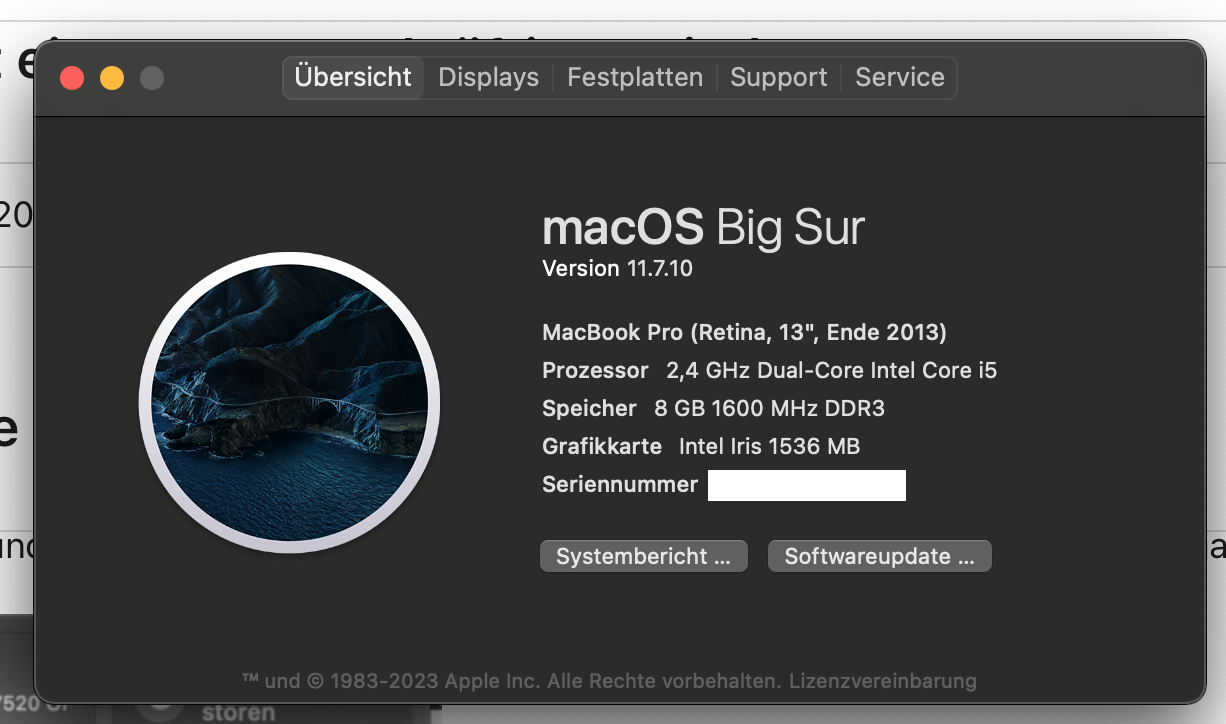Click the macOS Big Sur wallpaper icon
Image resolution: width=1226 pixels, height=724 pixels.
289,402
